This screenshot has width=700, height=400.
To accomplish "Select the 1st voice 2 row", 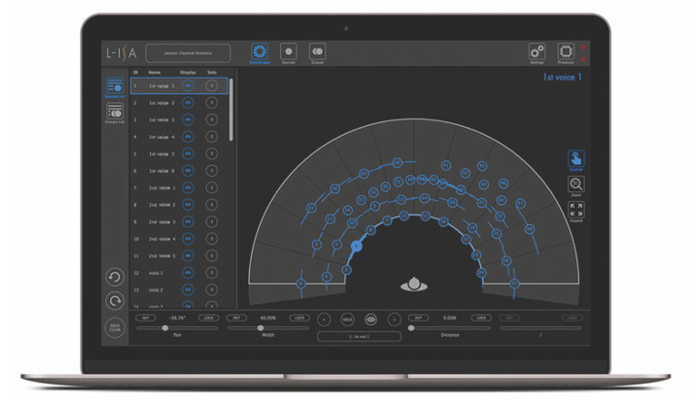I will (179, 103).
